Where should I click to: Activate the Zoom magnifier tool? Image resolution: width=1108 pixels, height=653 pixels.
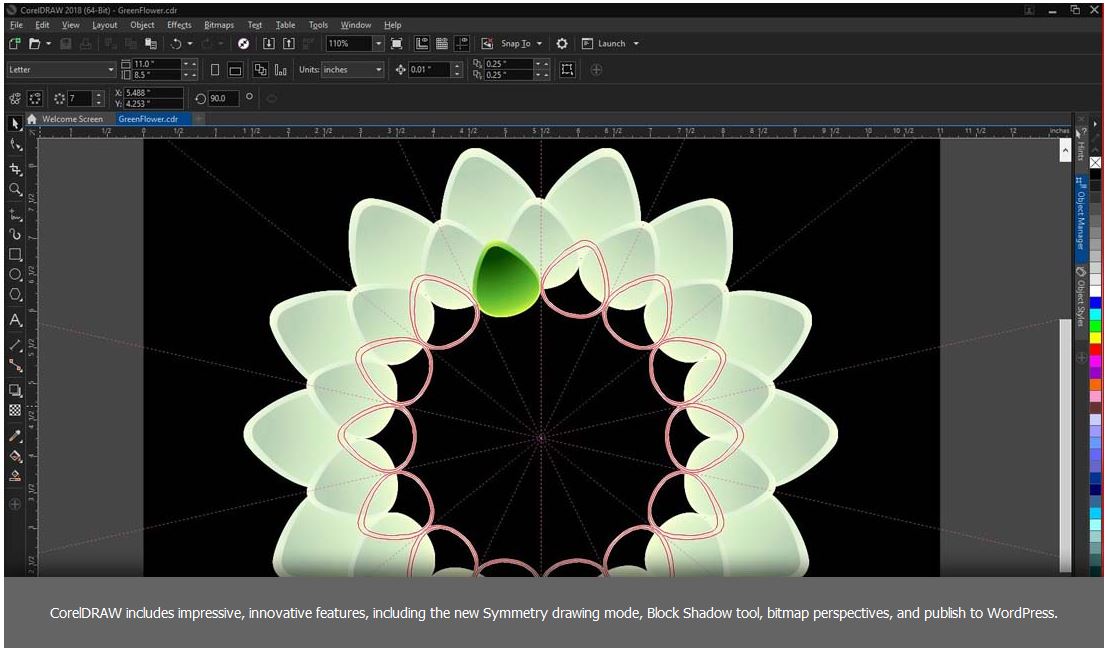(x=15, y=189)
